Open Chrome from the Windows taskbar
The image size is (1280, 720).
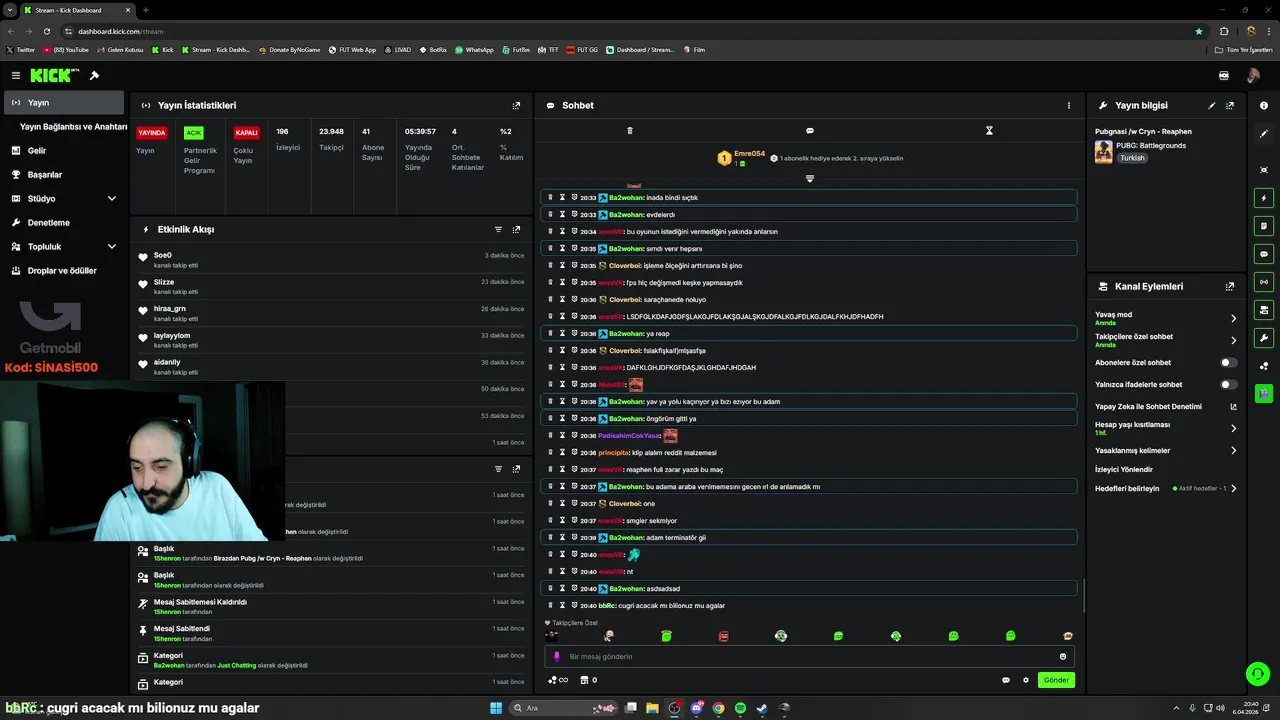(x=718, y=708)
